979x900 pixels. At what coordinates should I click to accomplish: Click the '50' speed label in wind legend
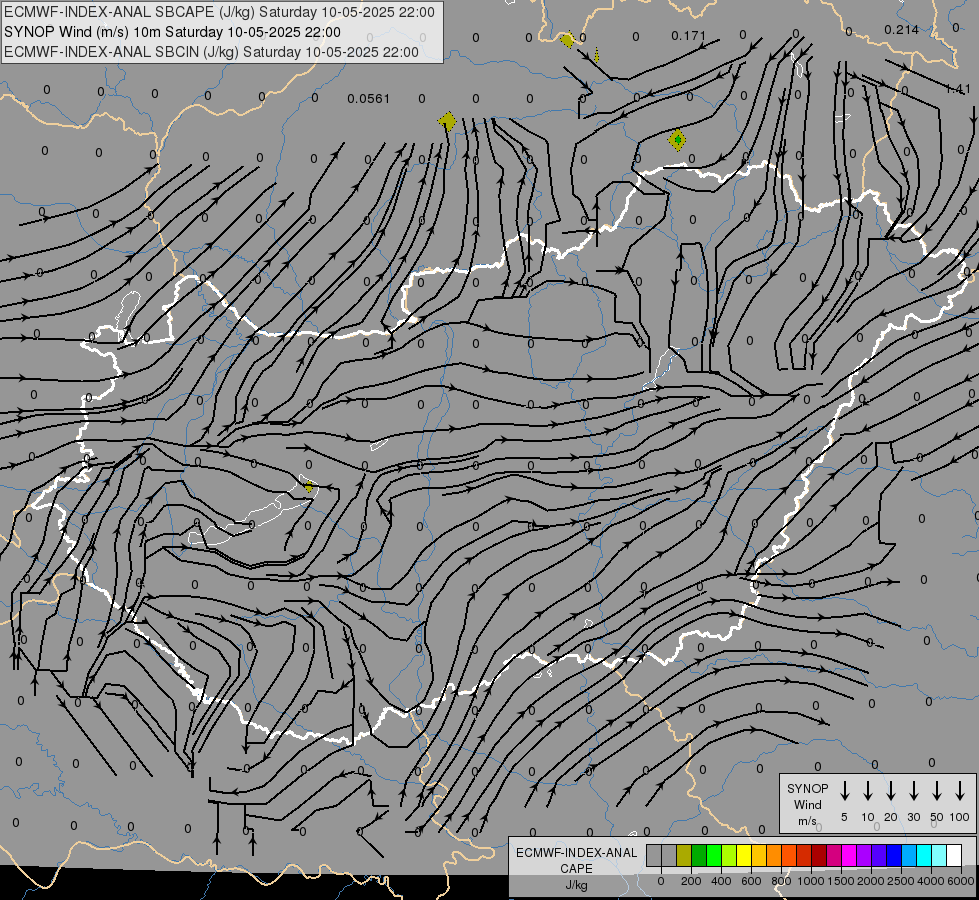coord(937,817)
